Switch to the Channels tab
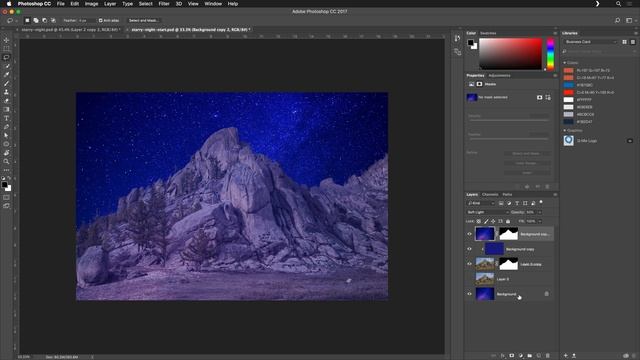Viewport: 640px width, 360px height. click(490, 195)
